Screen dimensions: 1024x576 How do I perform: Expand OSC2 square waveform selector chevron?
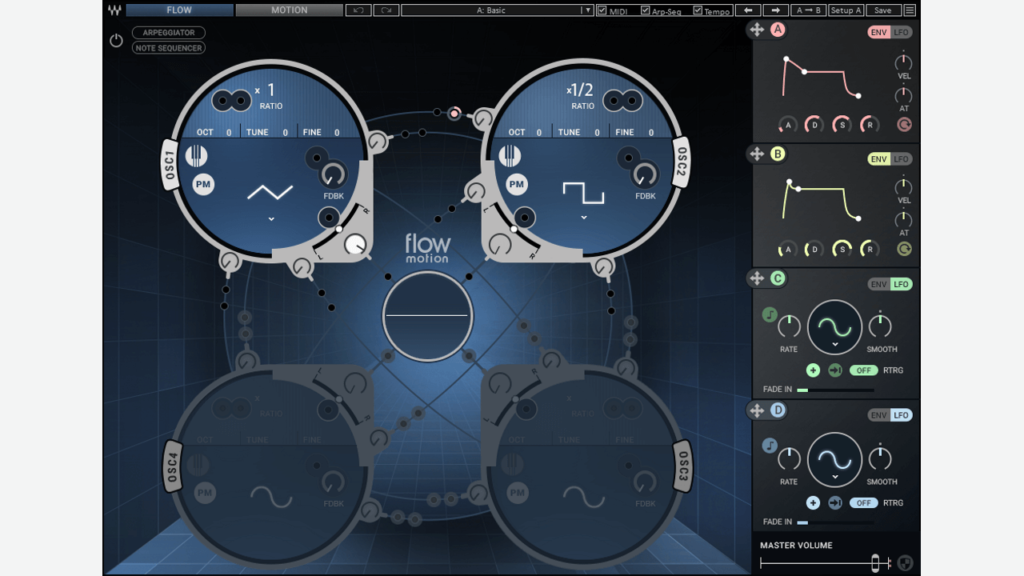click(x=584, y=217)
